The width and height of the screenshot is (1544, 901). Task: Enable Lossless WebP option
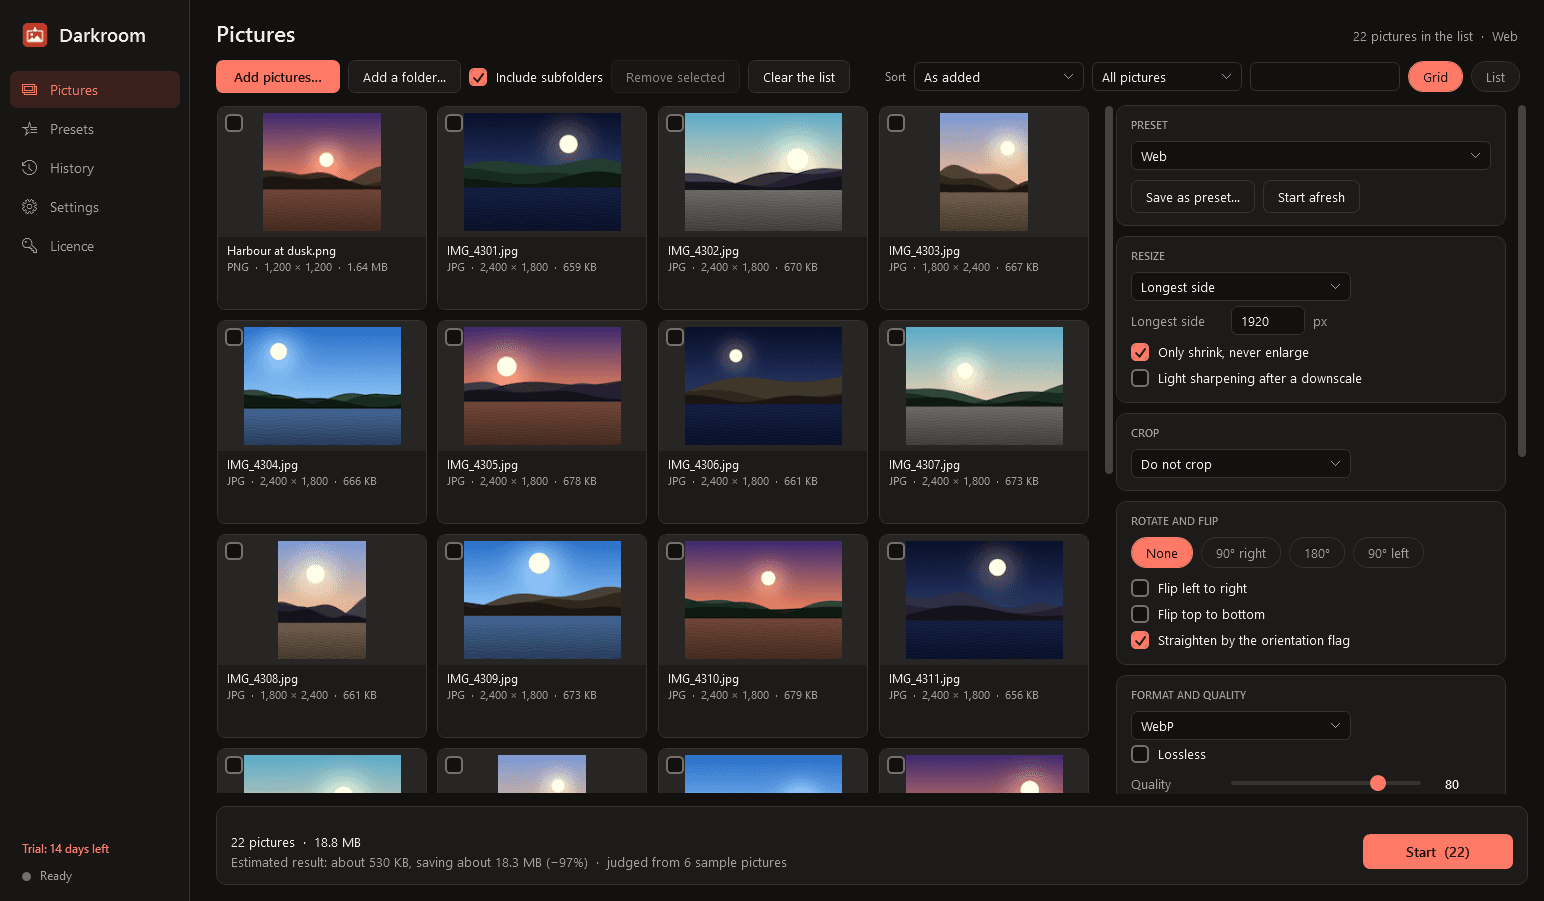click(x=1140, y=754)
